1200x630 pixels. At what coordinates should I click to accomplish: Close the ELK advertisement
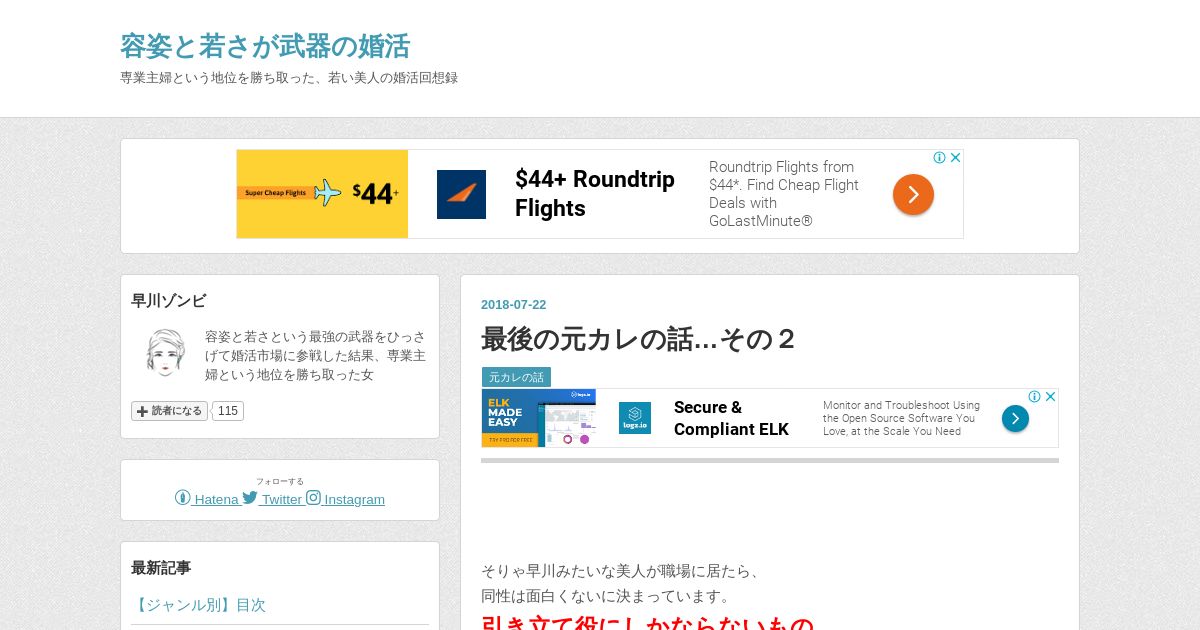(1050, 397)
